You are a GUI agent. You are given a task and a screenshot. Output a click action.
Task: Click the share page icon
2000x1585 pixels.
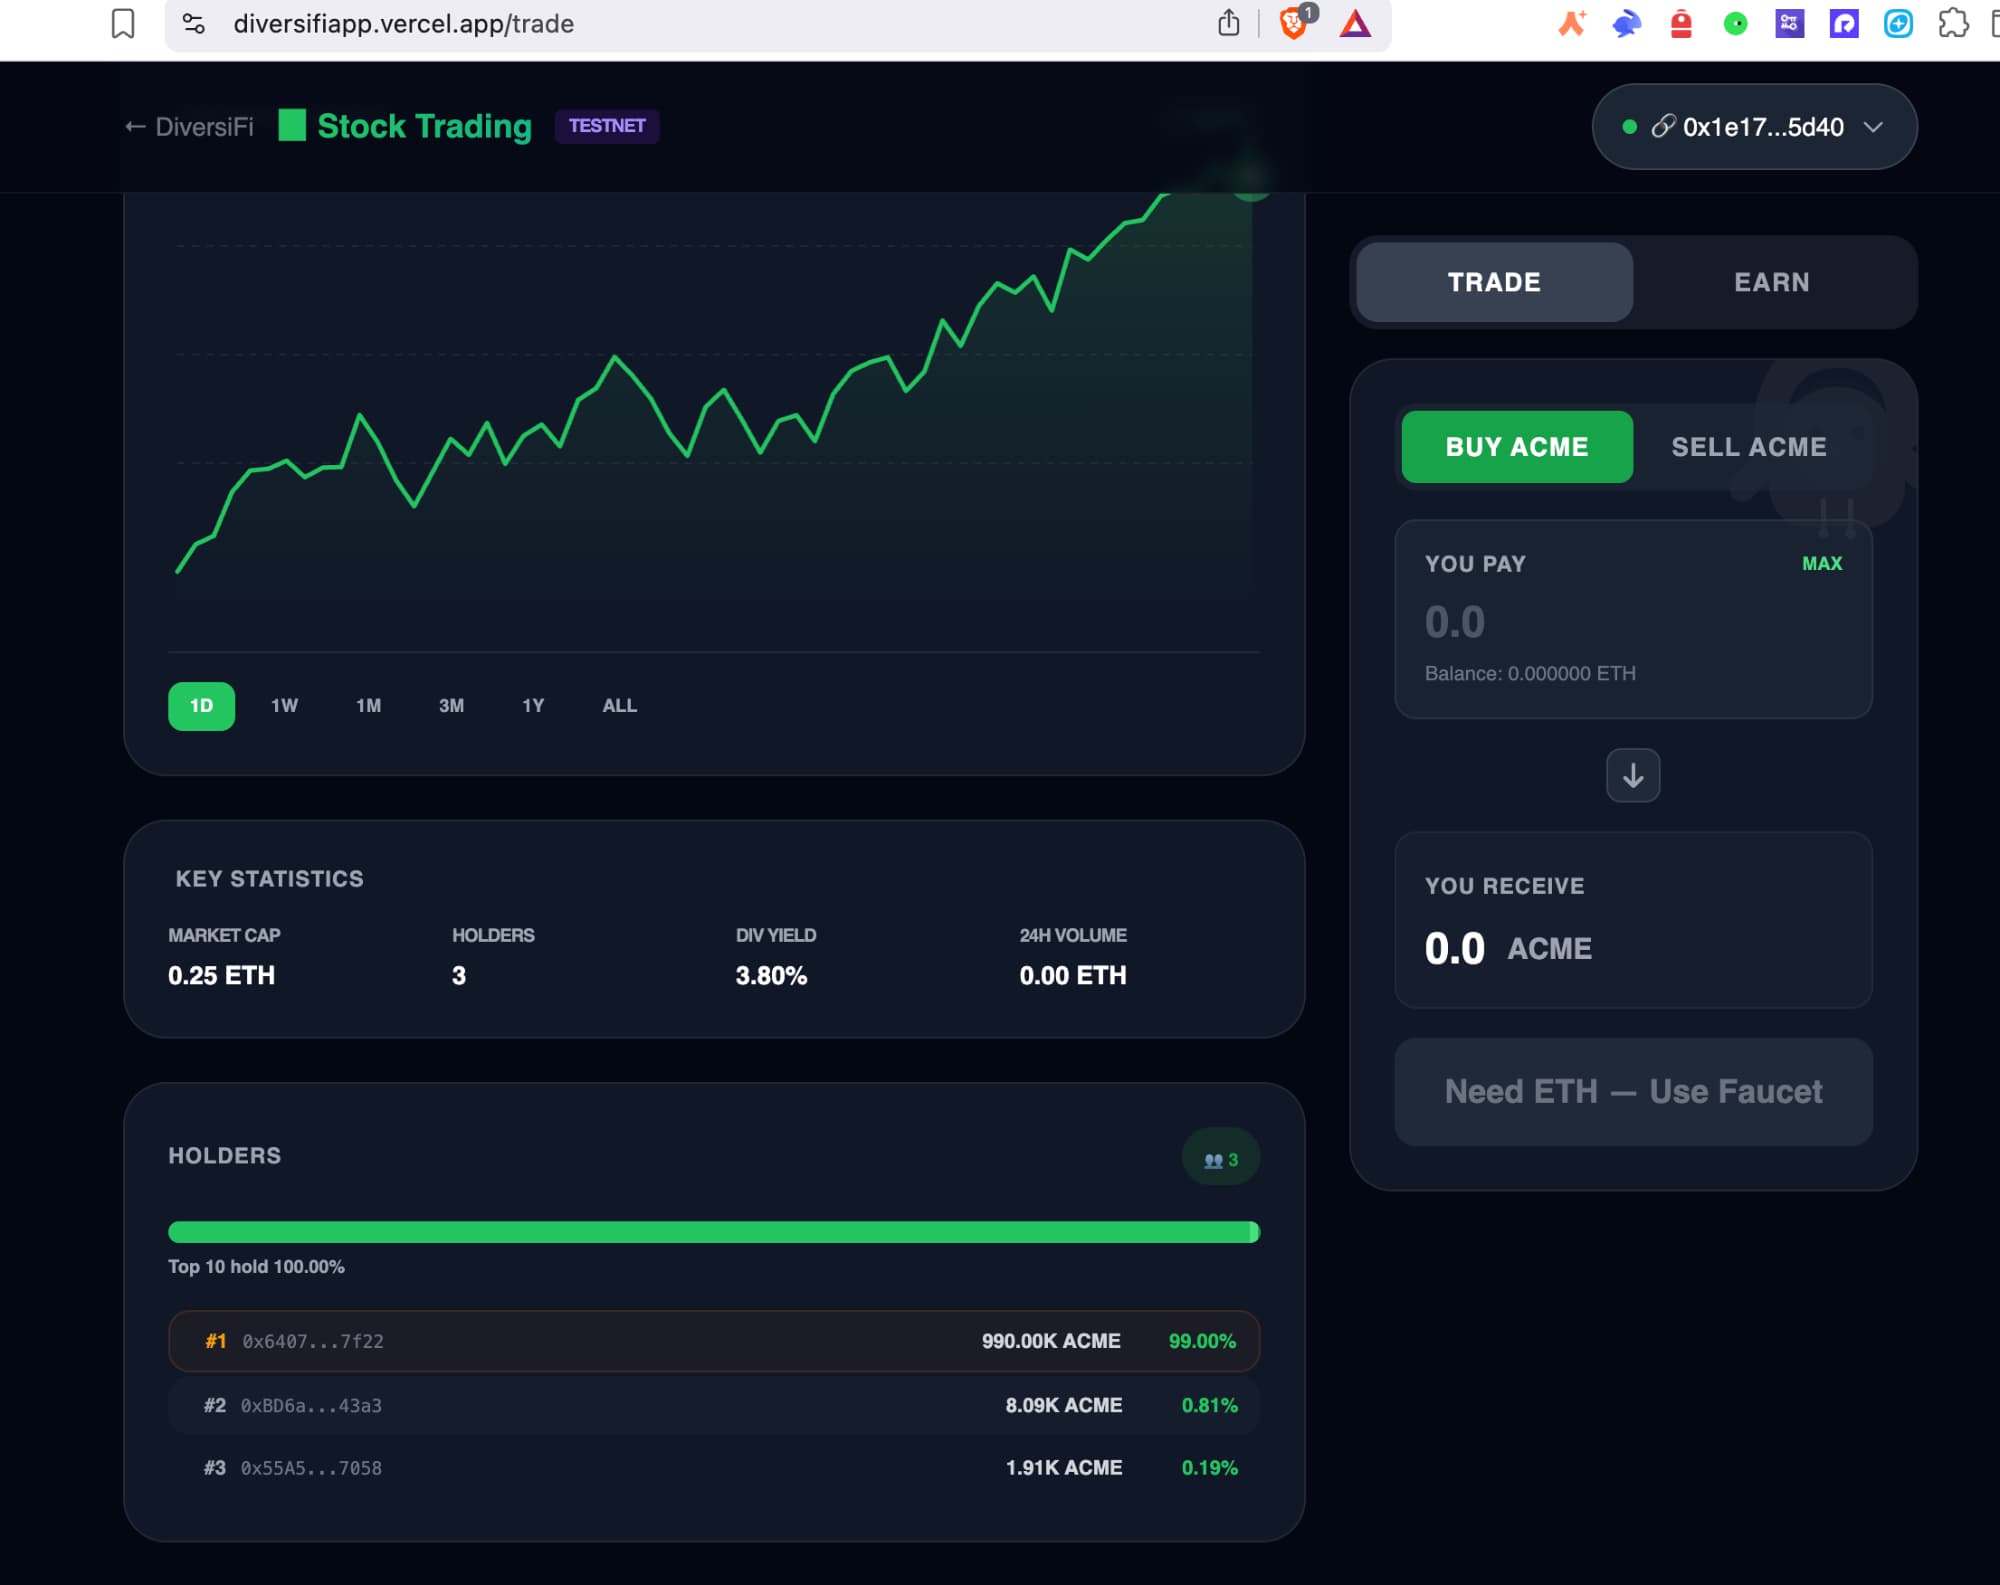pos(1229,23)
